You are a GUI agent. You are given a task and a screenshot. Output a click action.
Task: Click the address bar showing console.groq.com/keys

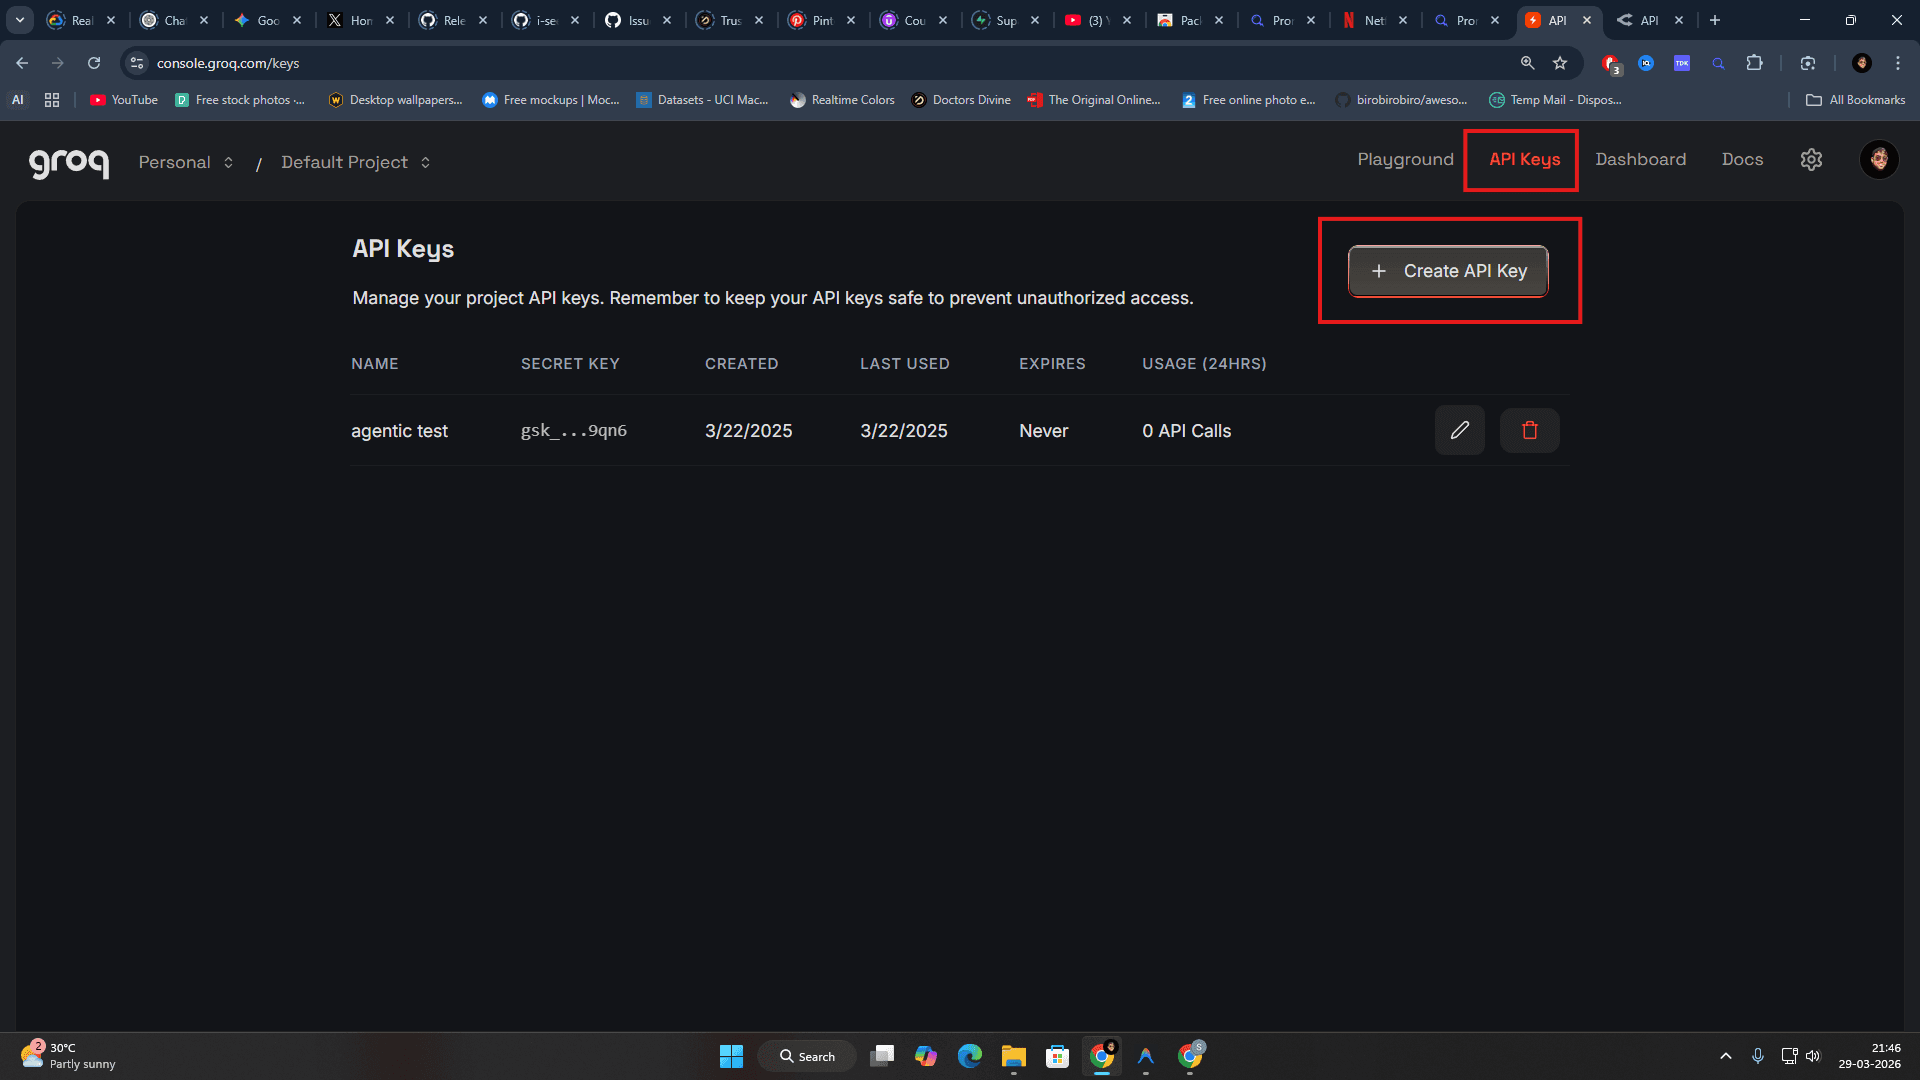pos(400,62)
